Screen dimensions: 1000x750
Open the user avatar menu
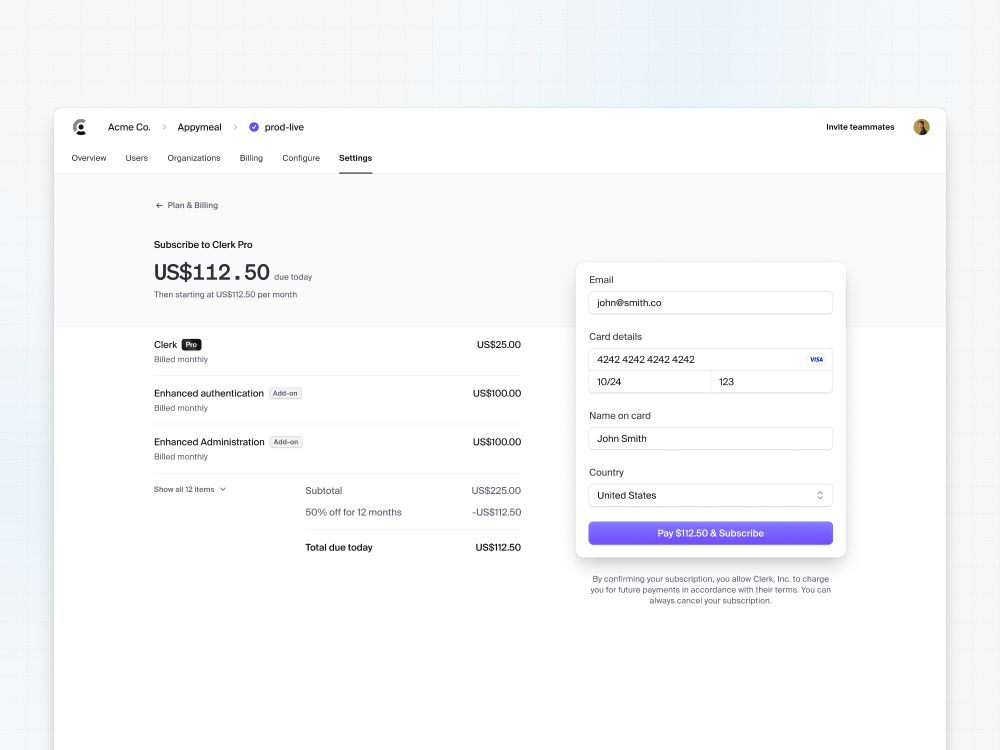coord(921,127)
